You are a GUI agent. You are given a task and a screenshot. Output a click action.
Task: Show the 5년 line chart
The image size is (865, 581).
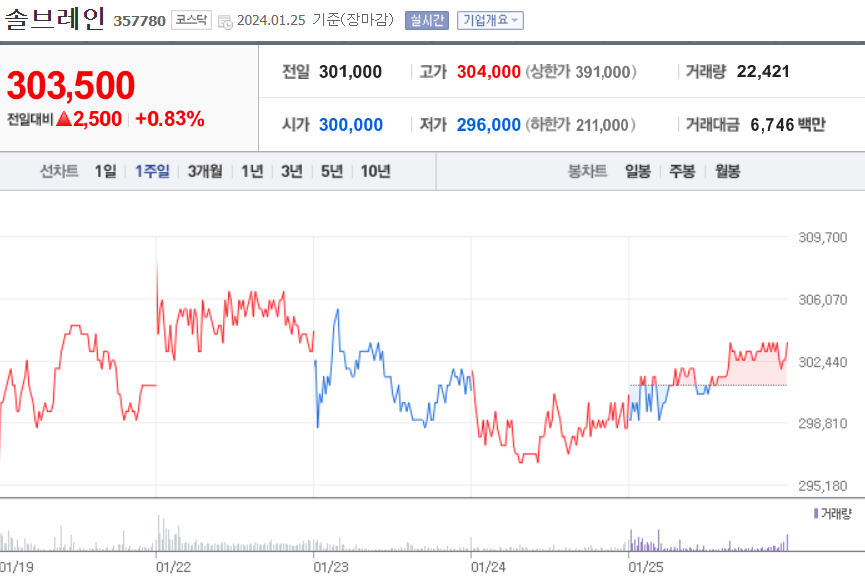[332, 171]
